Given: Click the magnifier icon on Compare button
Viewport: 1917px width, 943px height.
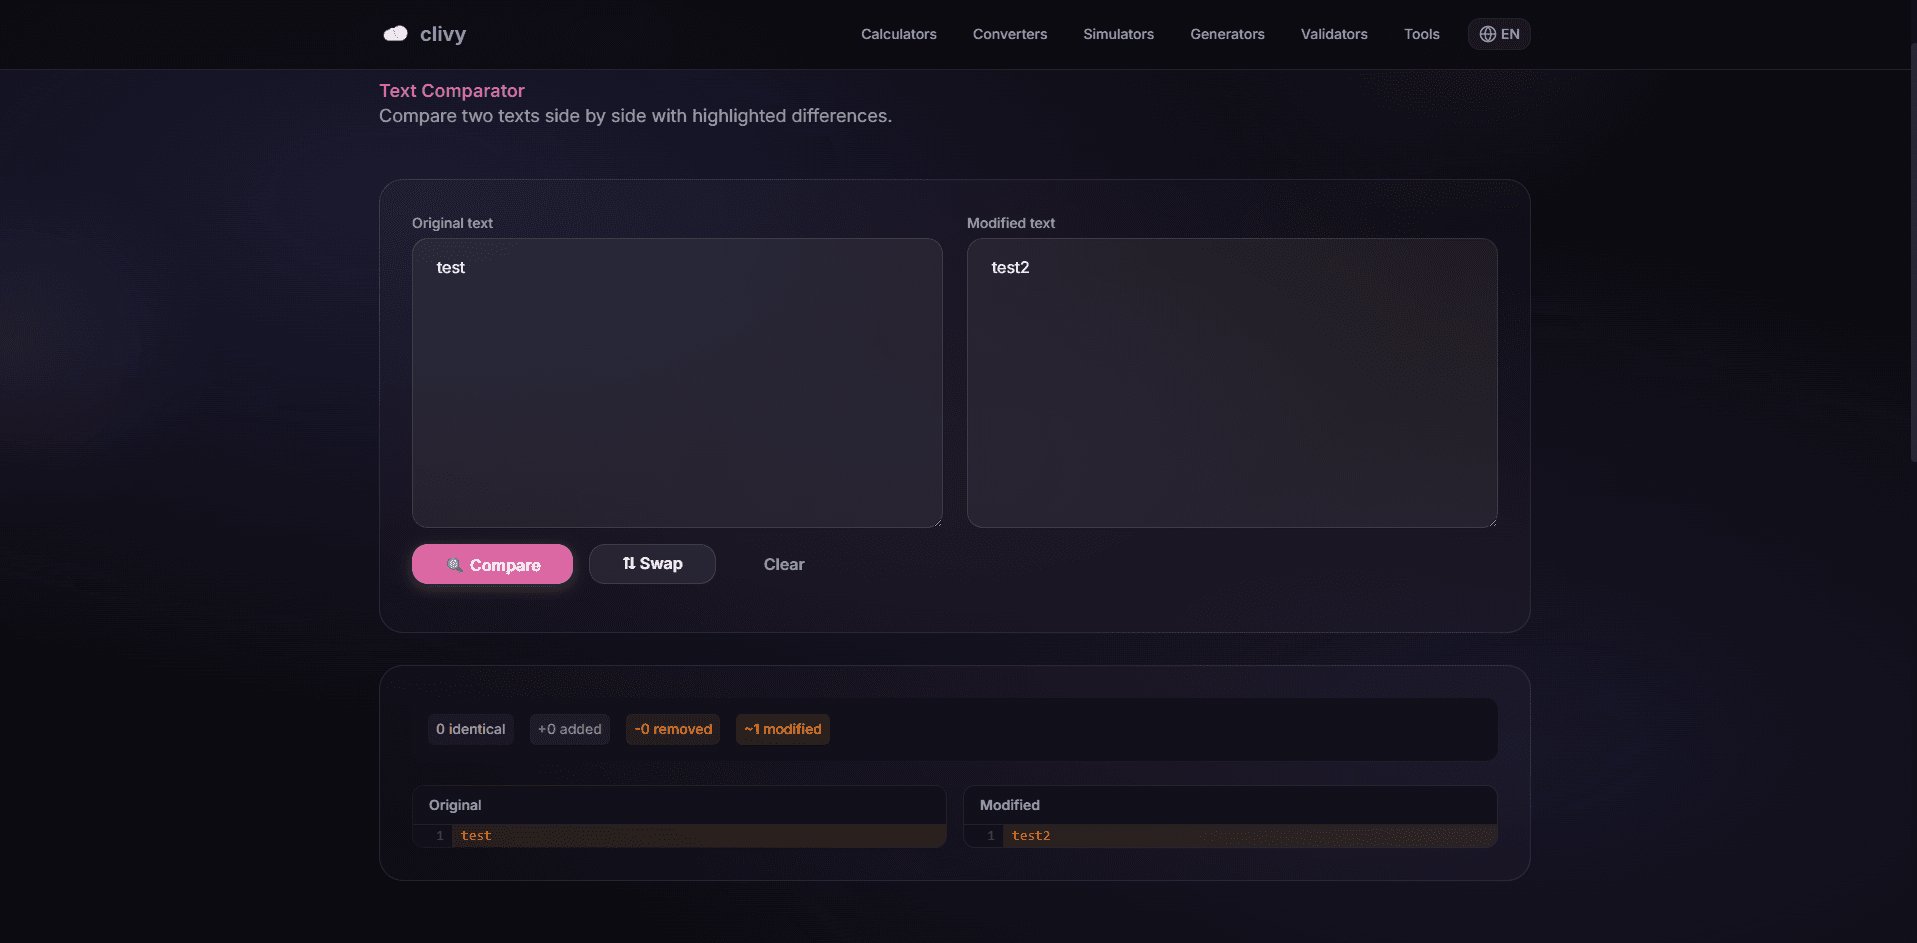Looking at the screenshot, I should (x=456, y=564).
